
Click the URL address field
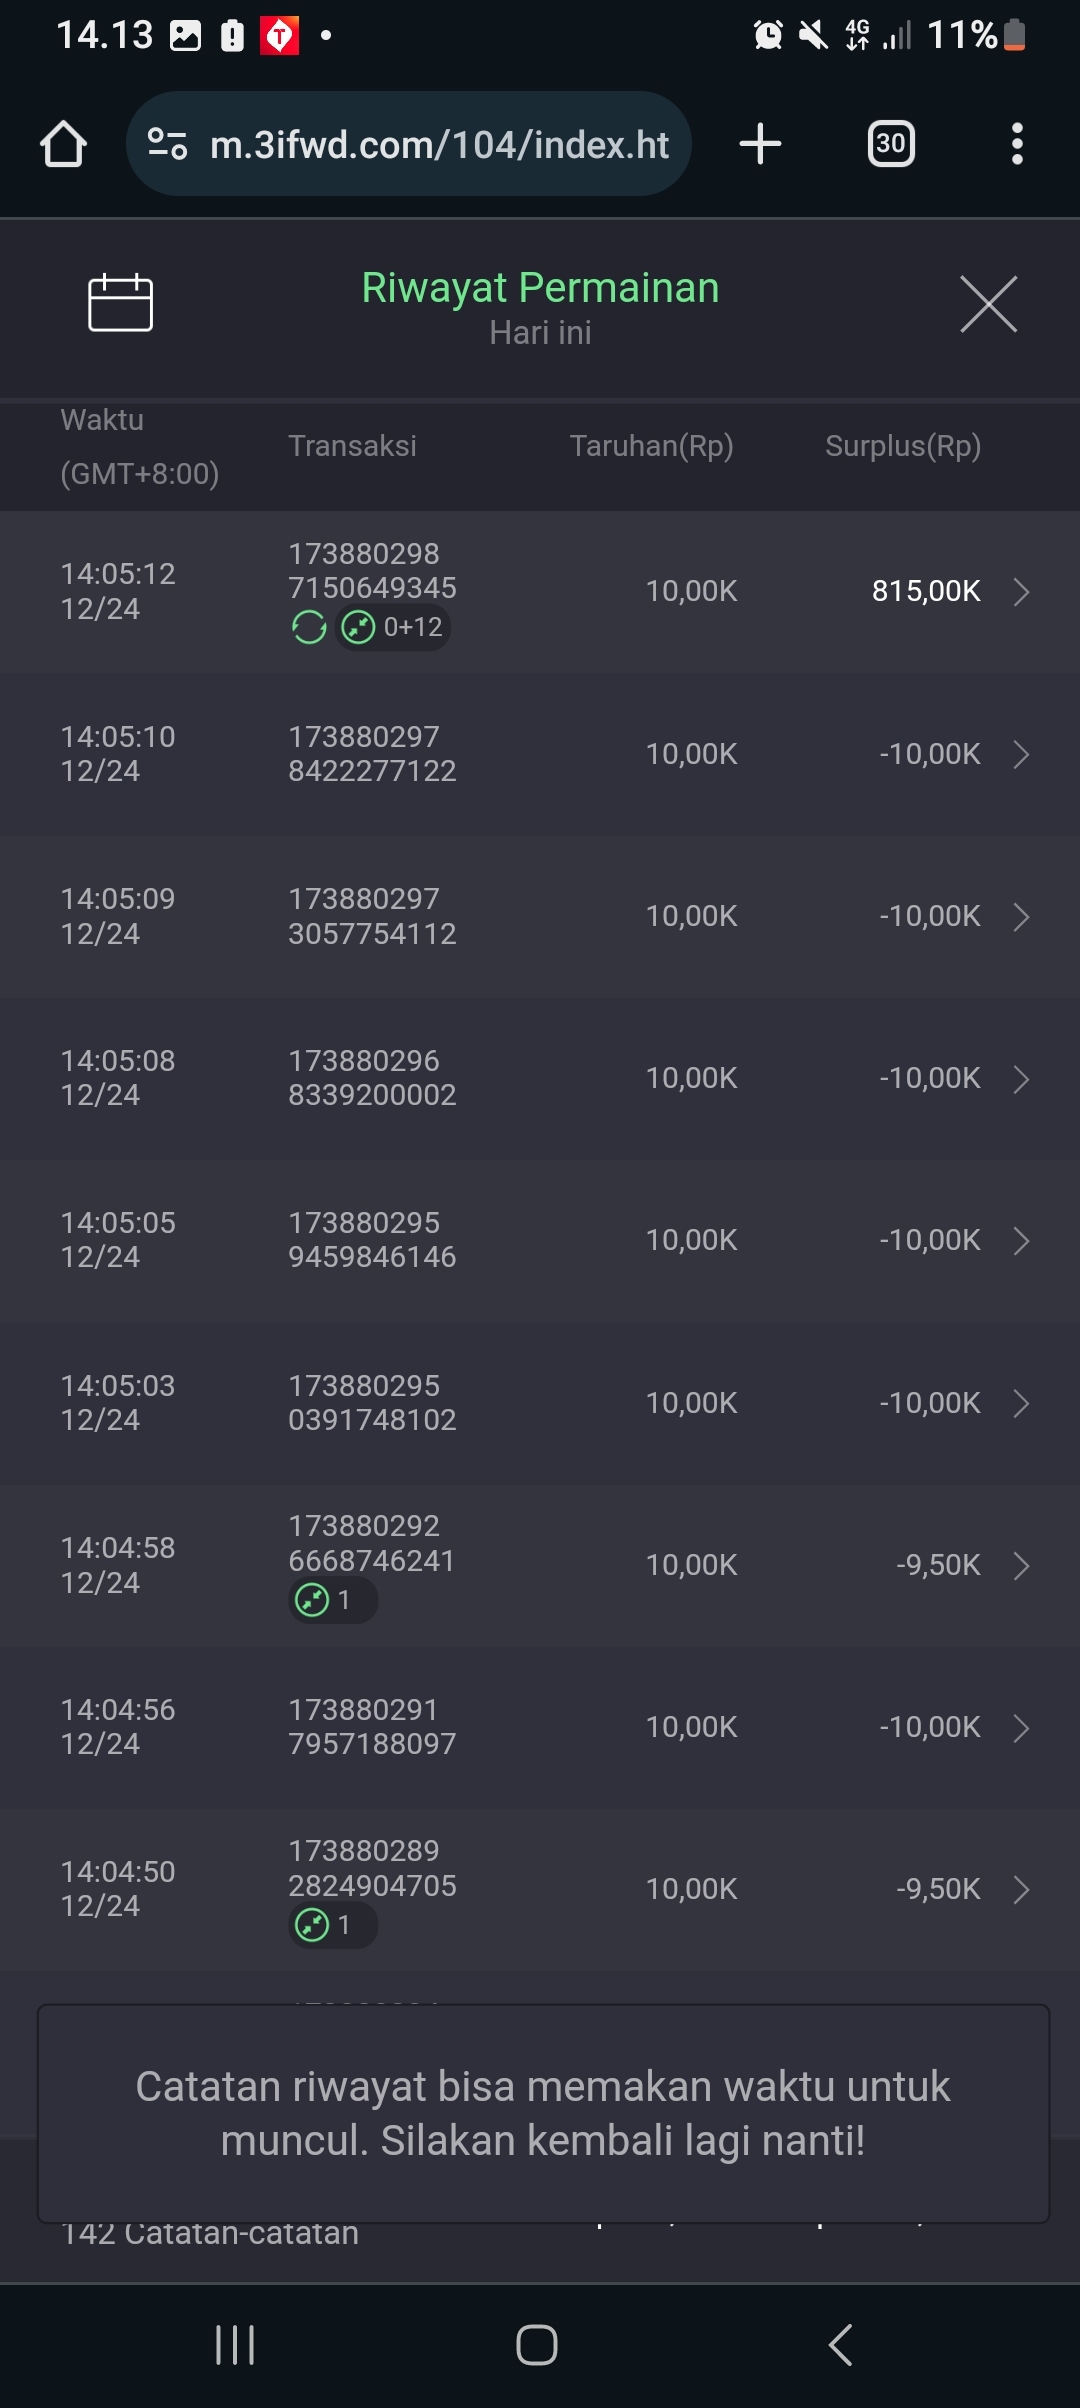pyautogui.click(x=440, y=145)
